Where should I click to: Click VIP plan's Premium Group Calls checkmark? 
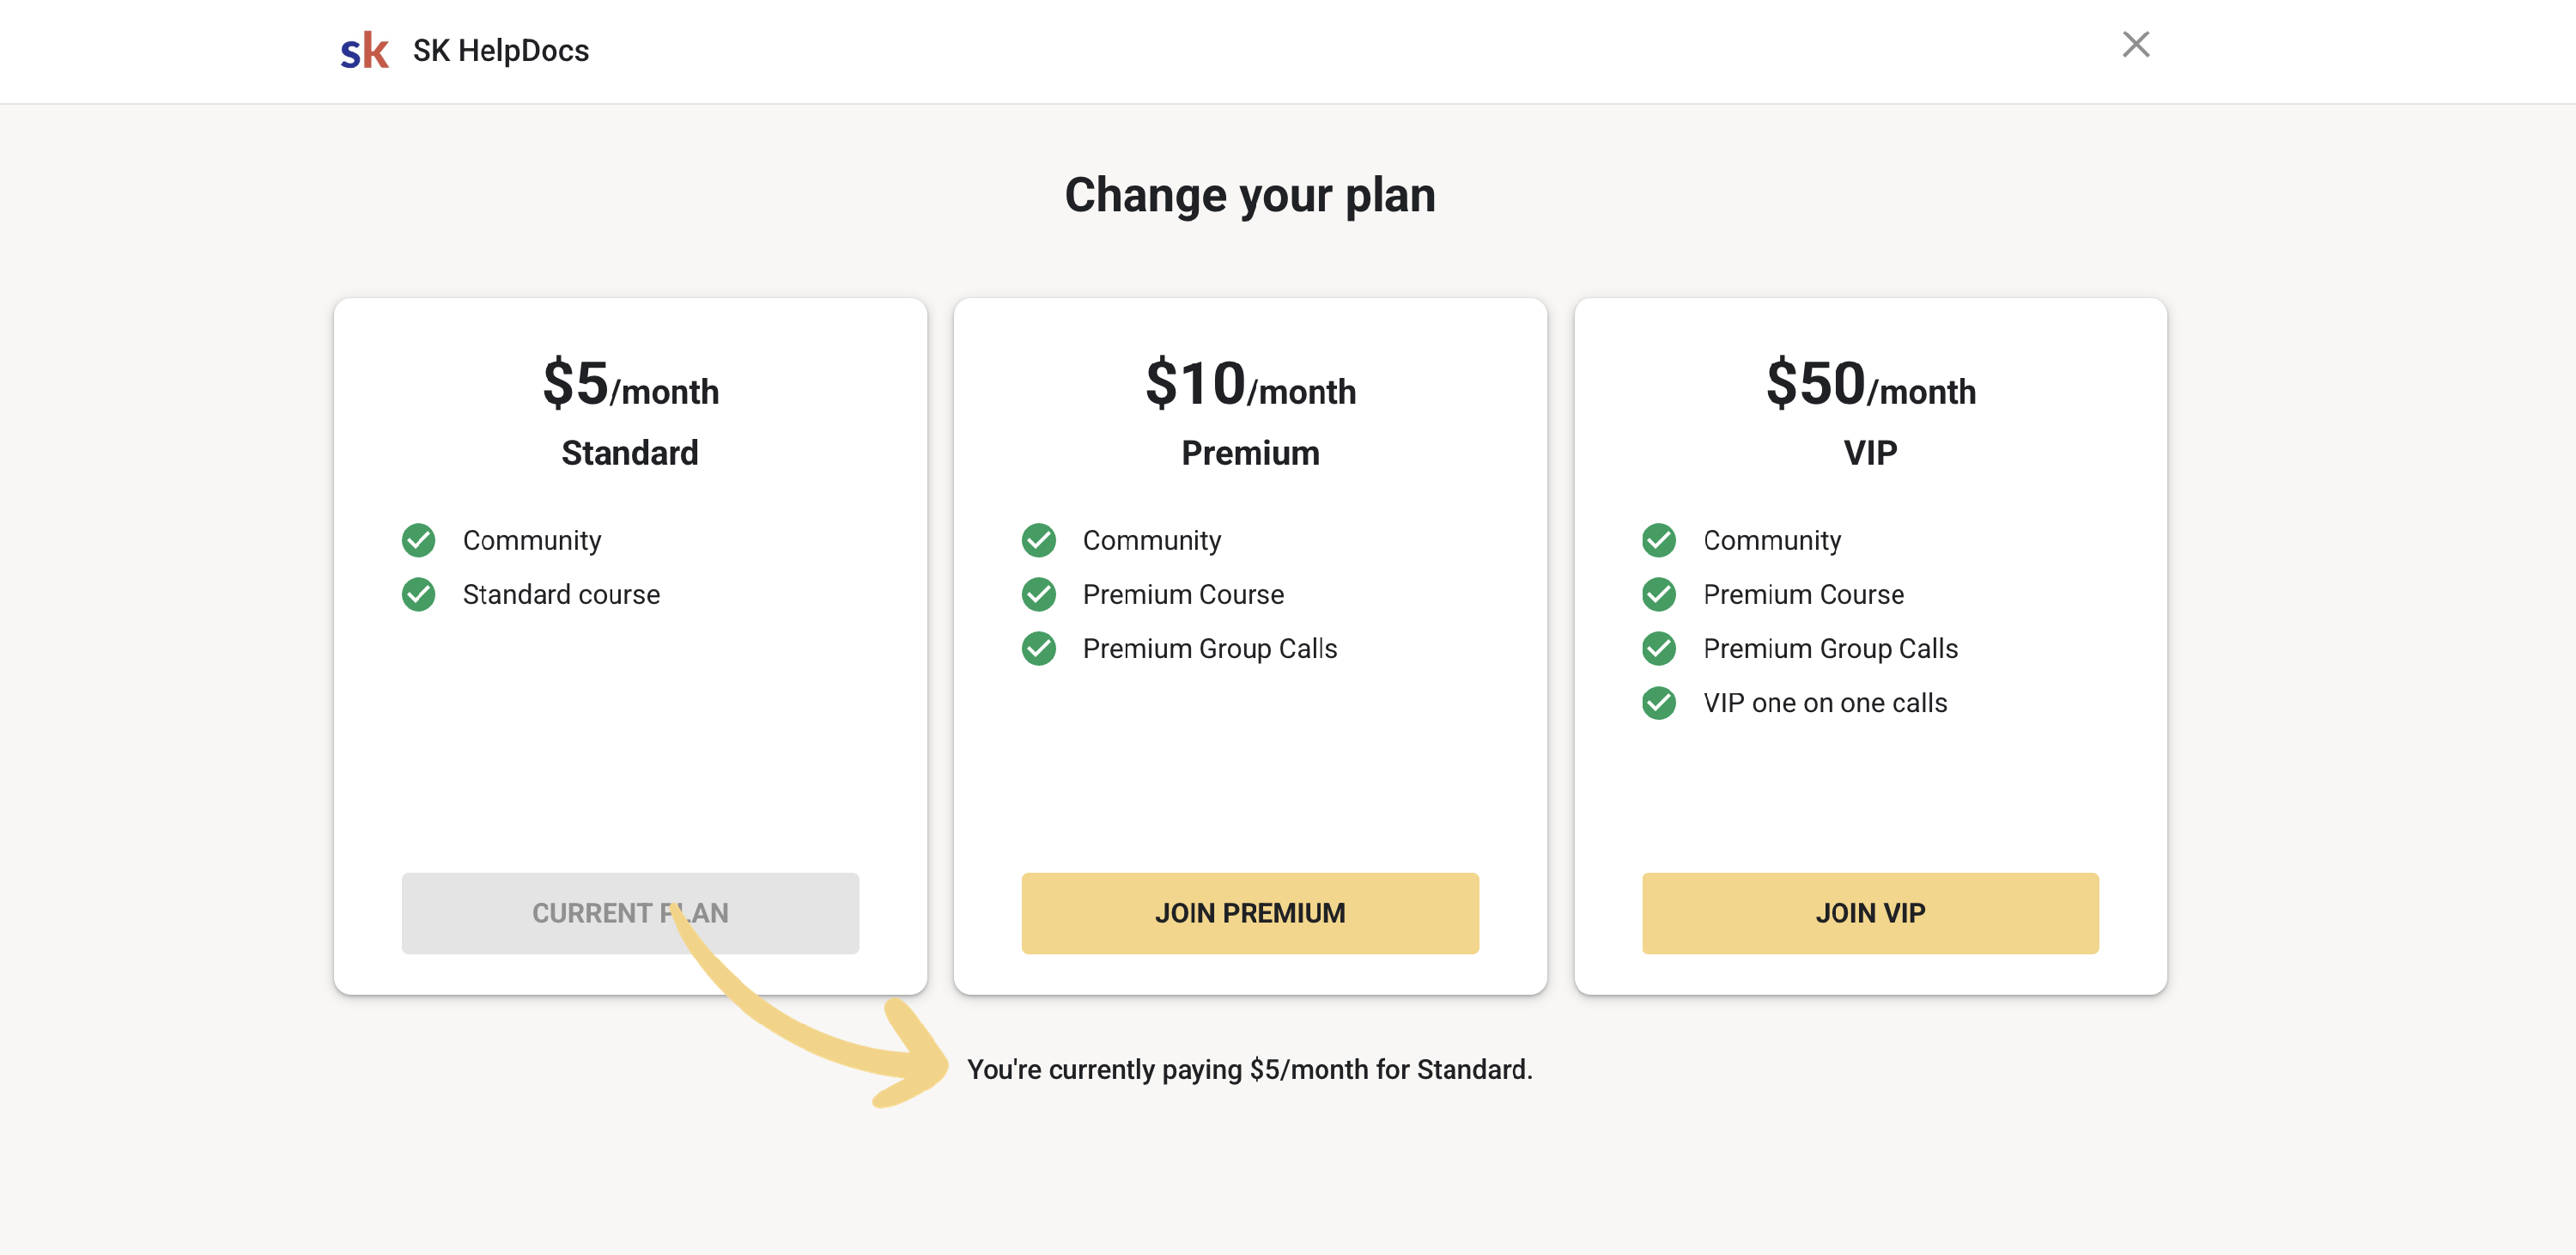[1658, 648]
